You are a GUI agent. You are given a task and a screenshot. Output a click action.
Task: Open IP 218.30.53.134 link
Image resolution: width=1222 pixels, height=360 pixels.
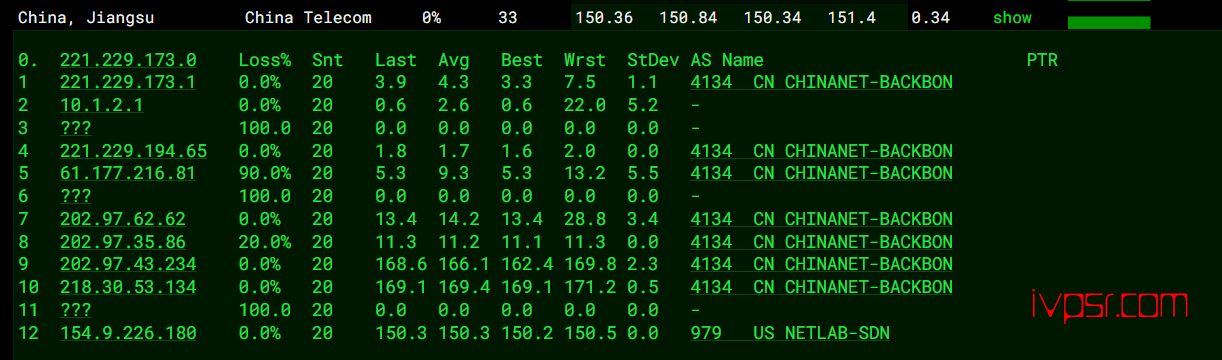pyautogui.click(x=128, y=288)
